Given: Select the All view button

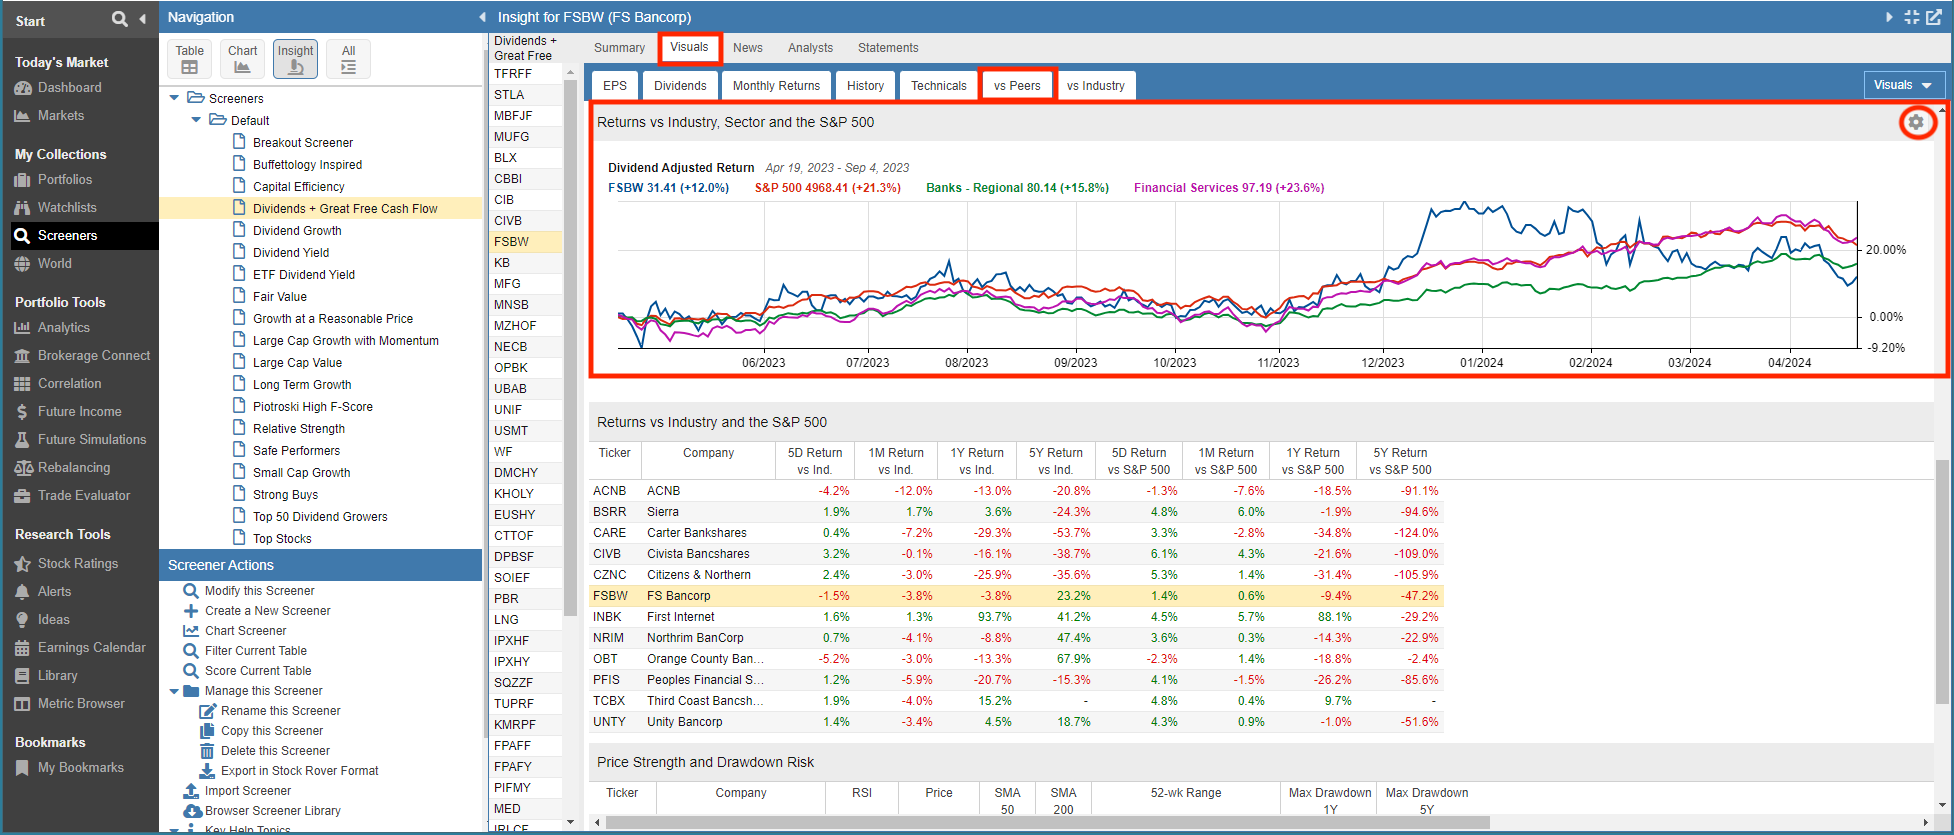Looking at the screenshot, I should click(x=348, y=59).
